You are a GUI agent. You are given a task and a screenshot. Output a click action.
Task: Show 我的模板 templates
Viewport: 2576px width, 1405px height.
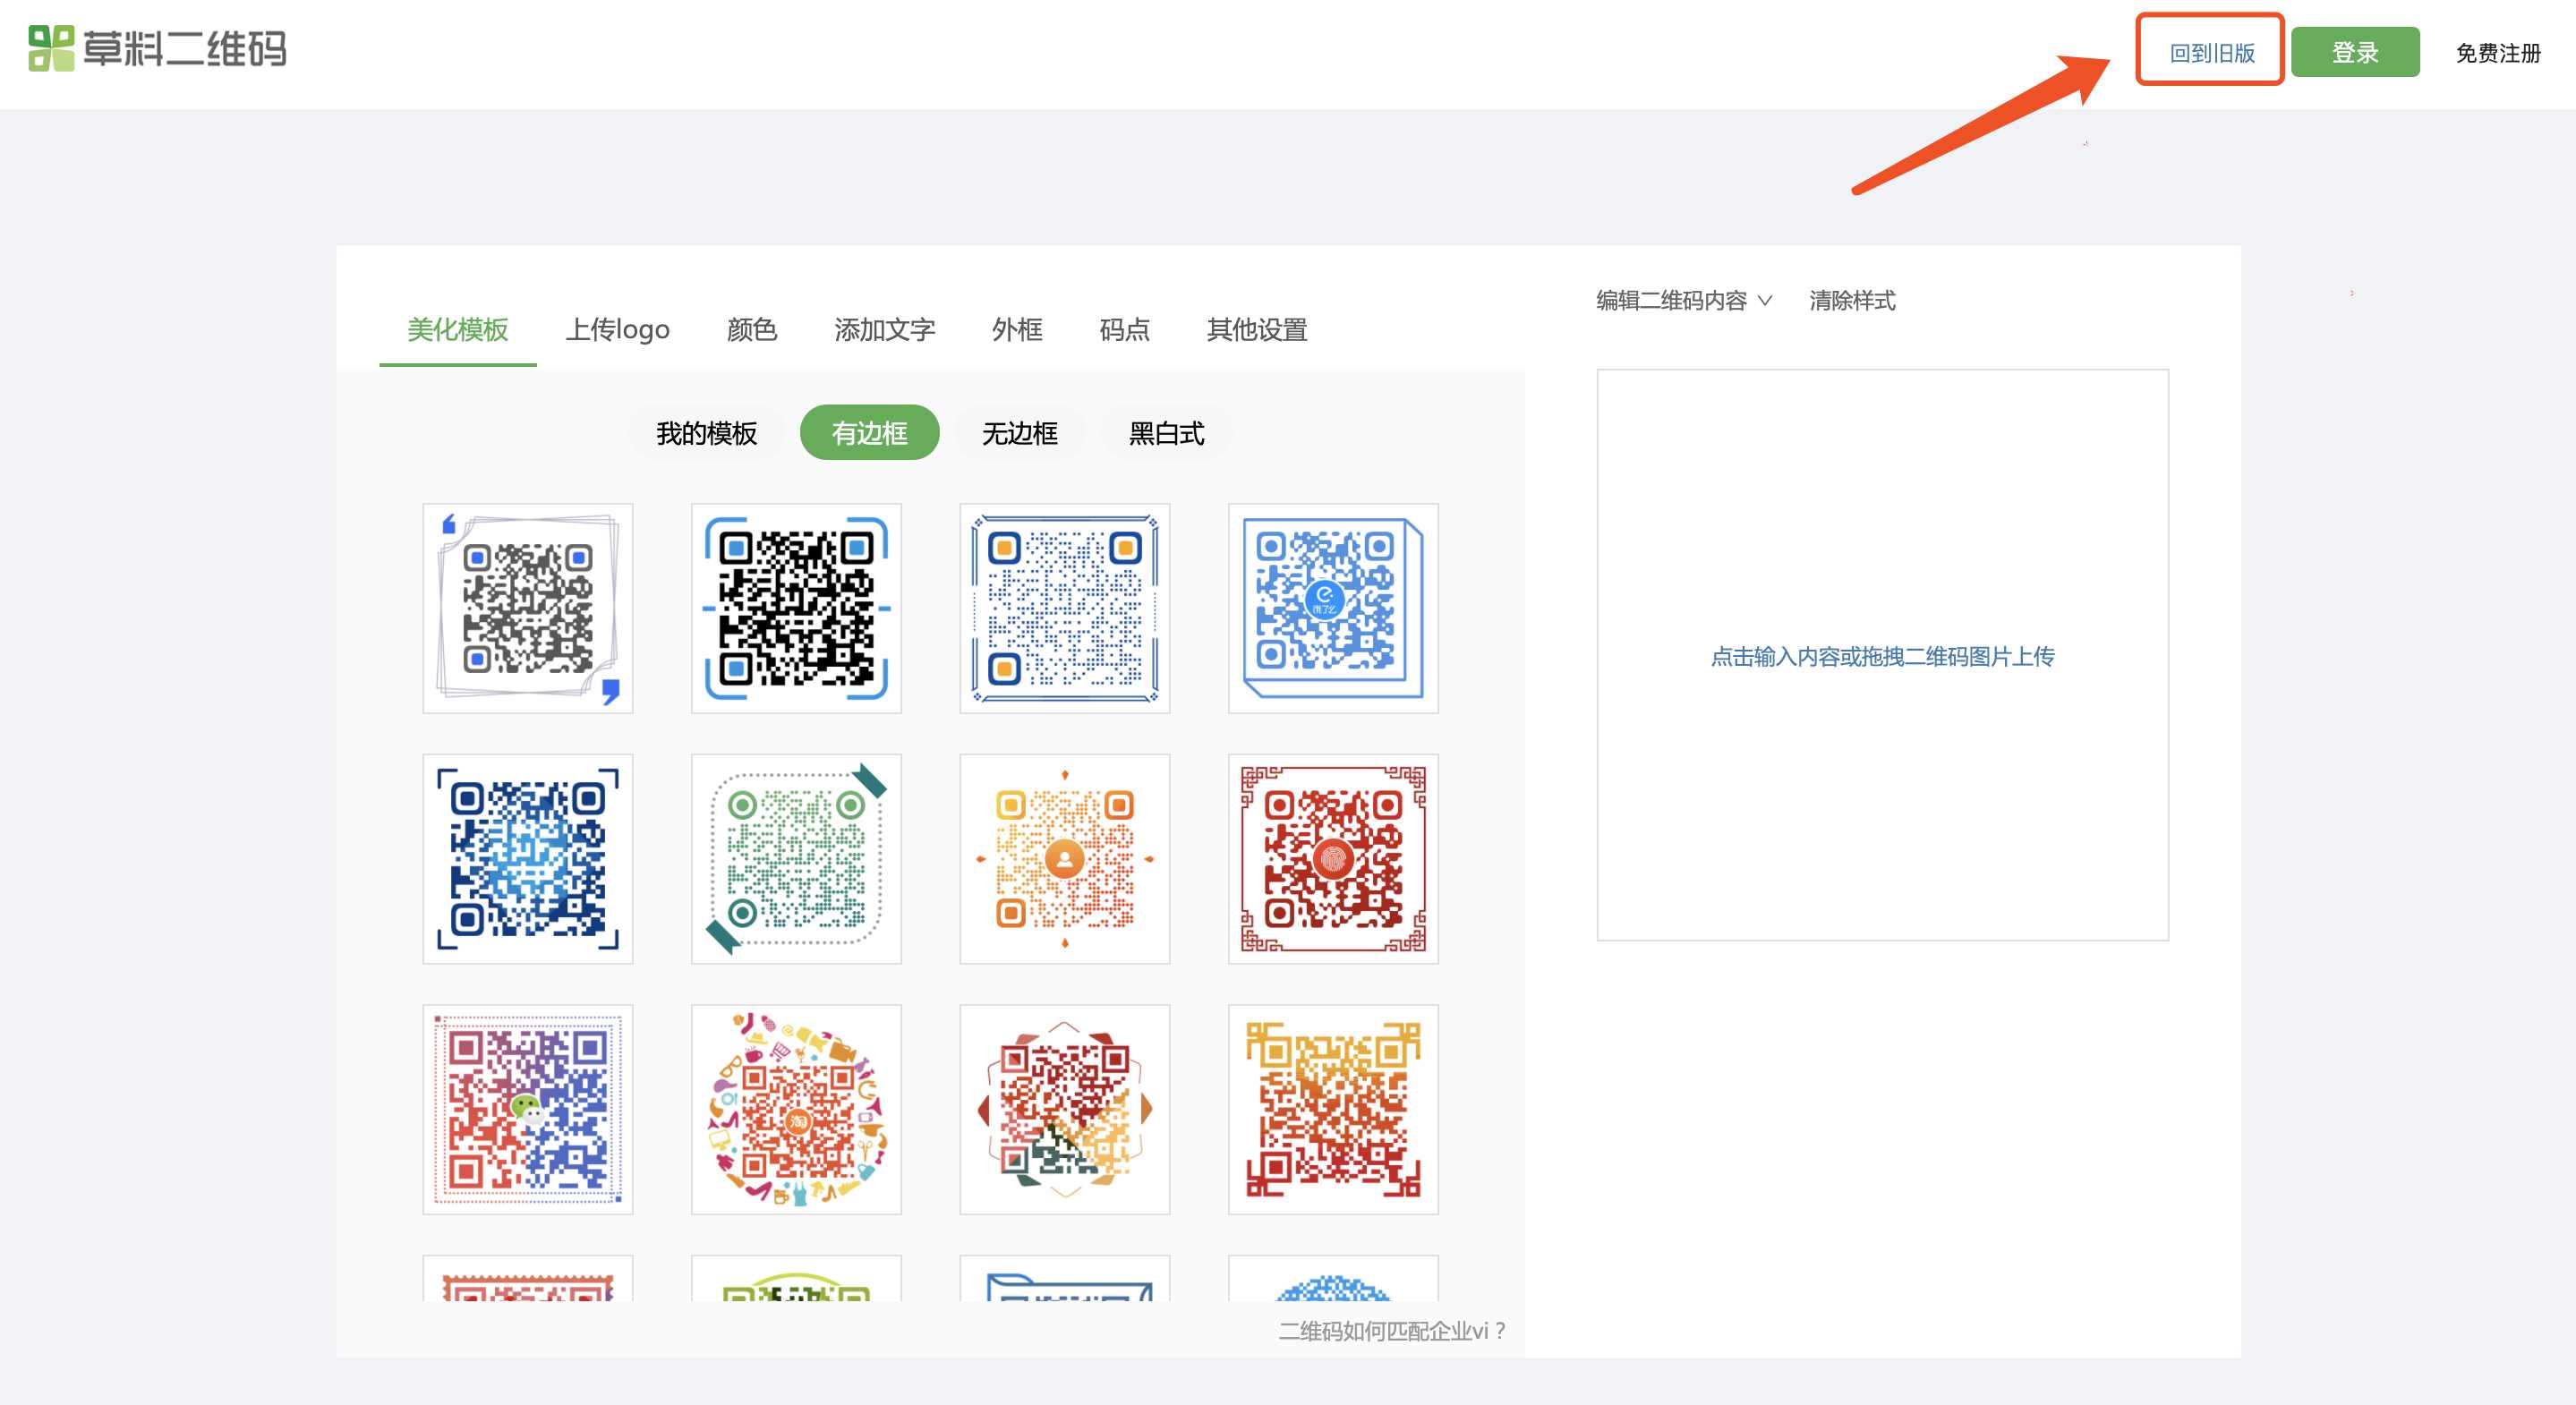click(x=706, y=433)
